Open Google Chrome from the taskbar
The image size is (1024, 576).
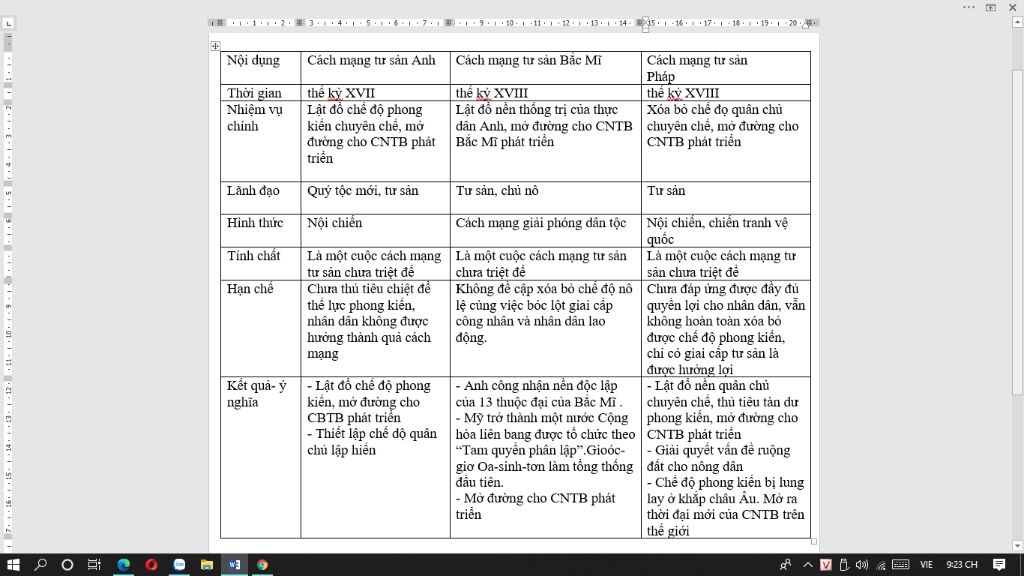(x=262, y=565)
